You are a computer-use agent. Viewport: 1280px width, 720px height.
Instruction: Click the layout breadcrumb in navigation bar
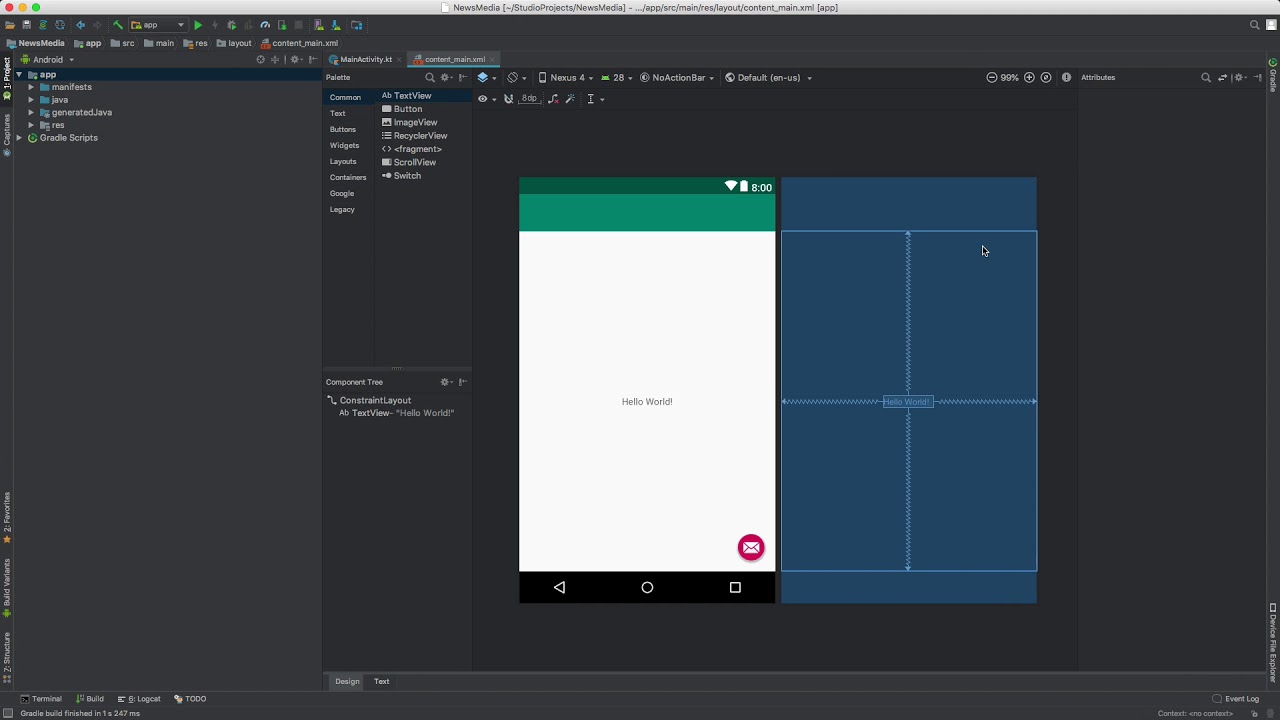234,43
